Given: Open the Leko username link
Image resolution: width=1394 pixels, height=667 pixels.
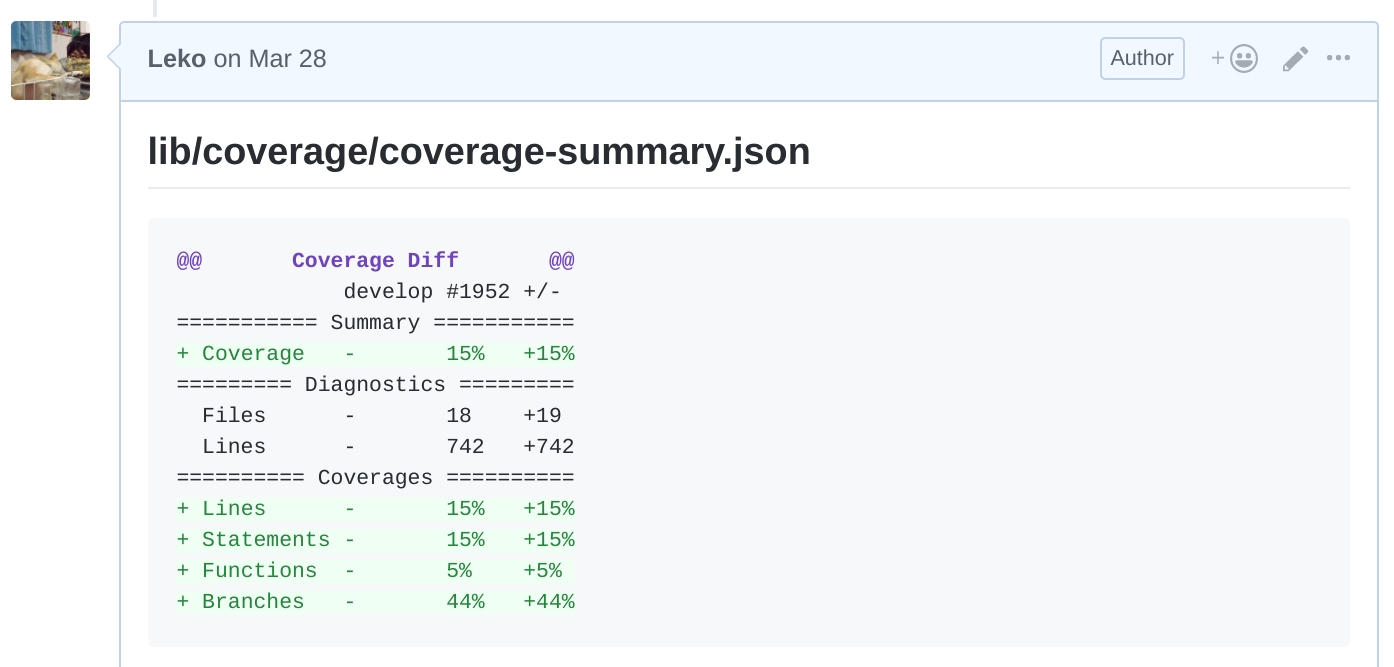Looking at the screenshot, I should point(176,59).
